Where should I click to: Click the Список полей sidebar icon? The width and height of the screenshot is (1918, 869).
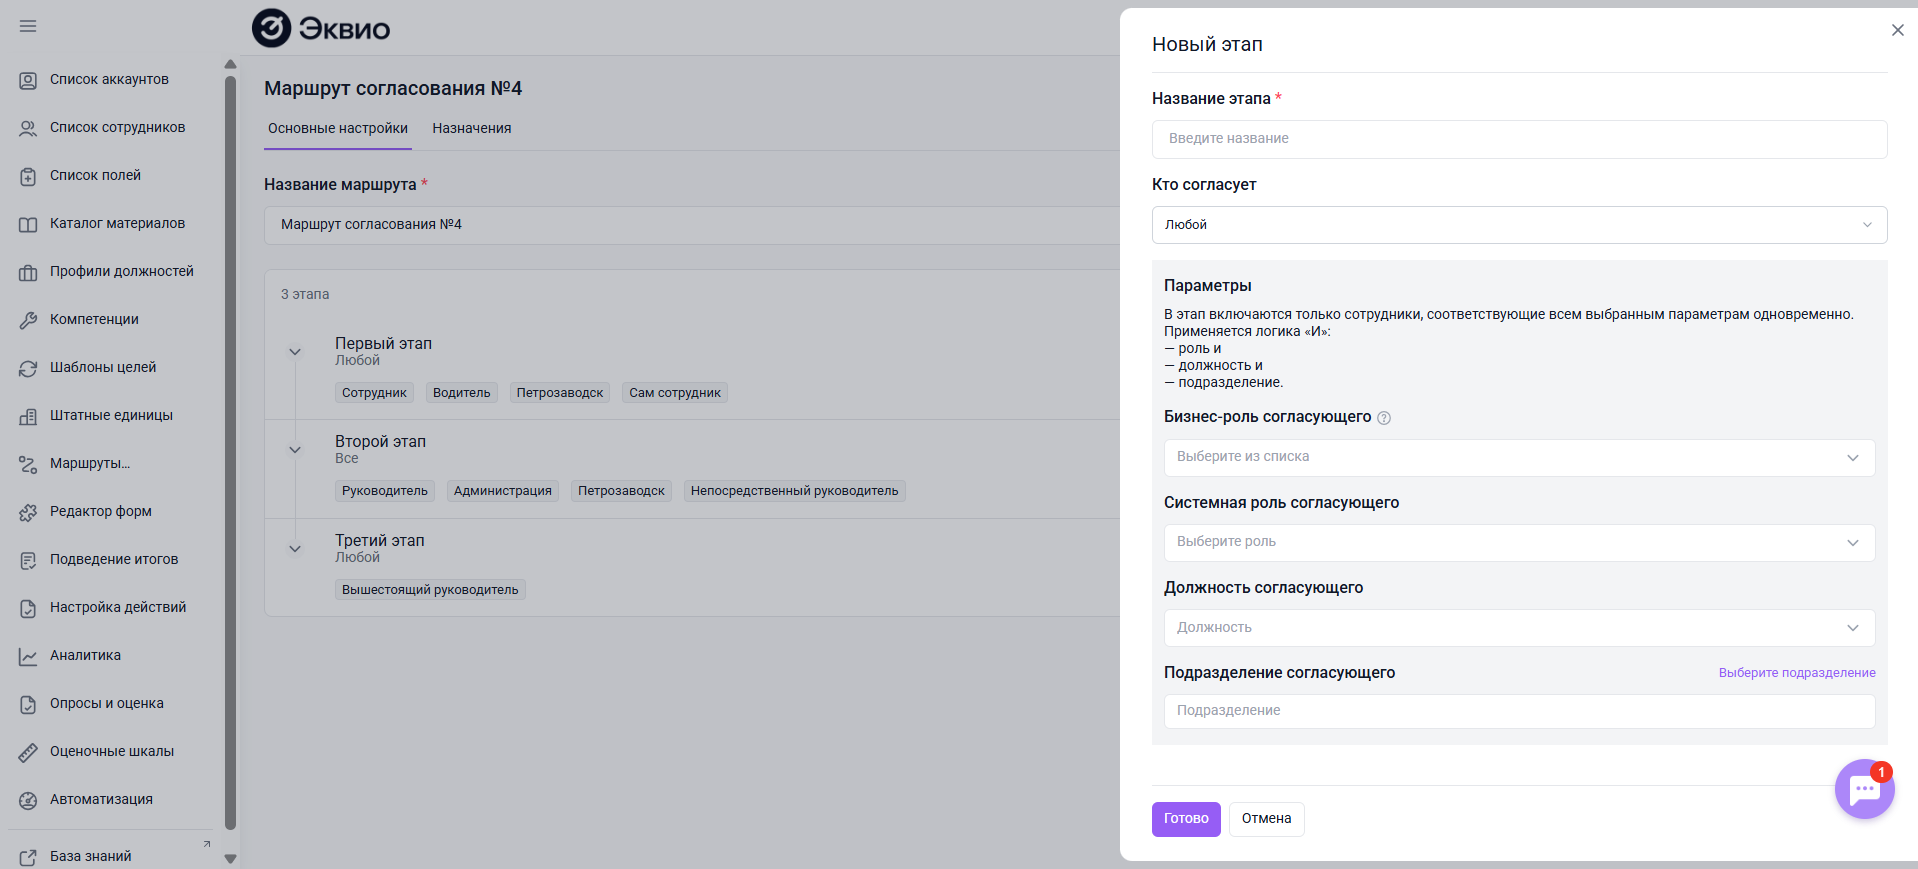[x=28, y=176]
